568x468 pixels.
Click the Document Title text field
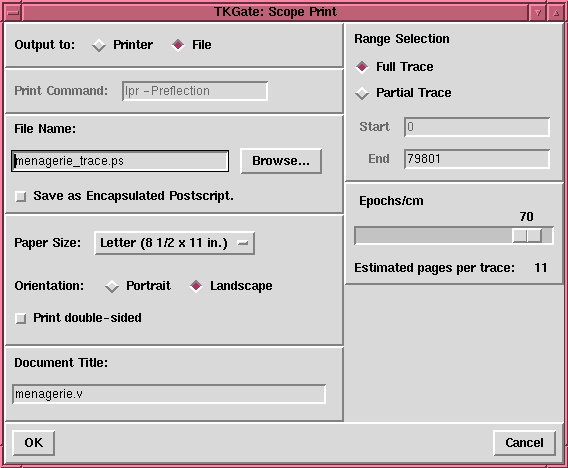[169, 394]
